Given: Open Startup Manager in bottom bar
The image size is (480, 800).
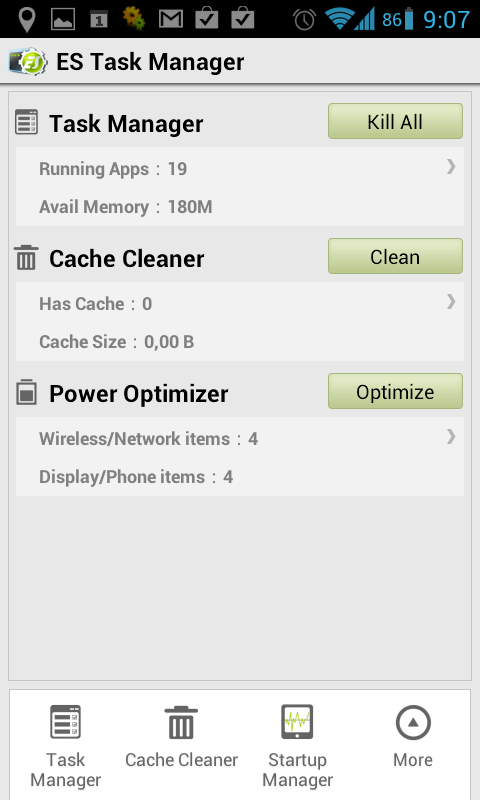Looking at the screenshot, I should tap(297, 746).
